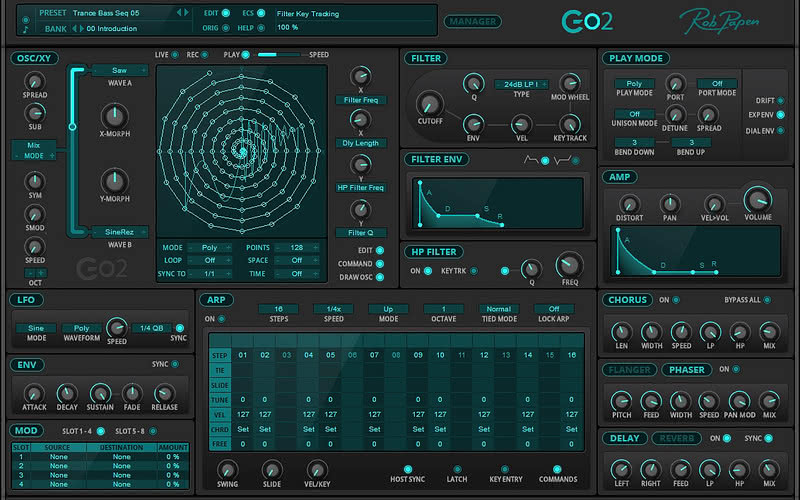Toggle the arpeggiator LATCH switch
This screenshot has height=500, width=800.
pyautogui.click(x=457, y=469)
